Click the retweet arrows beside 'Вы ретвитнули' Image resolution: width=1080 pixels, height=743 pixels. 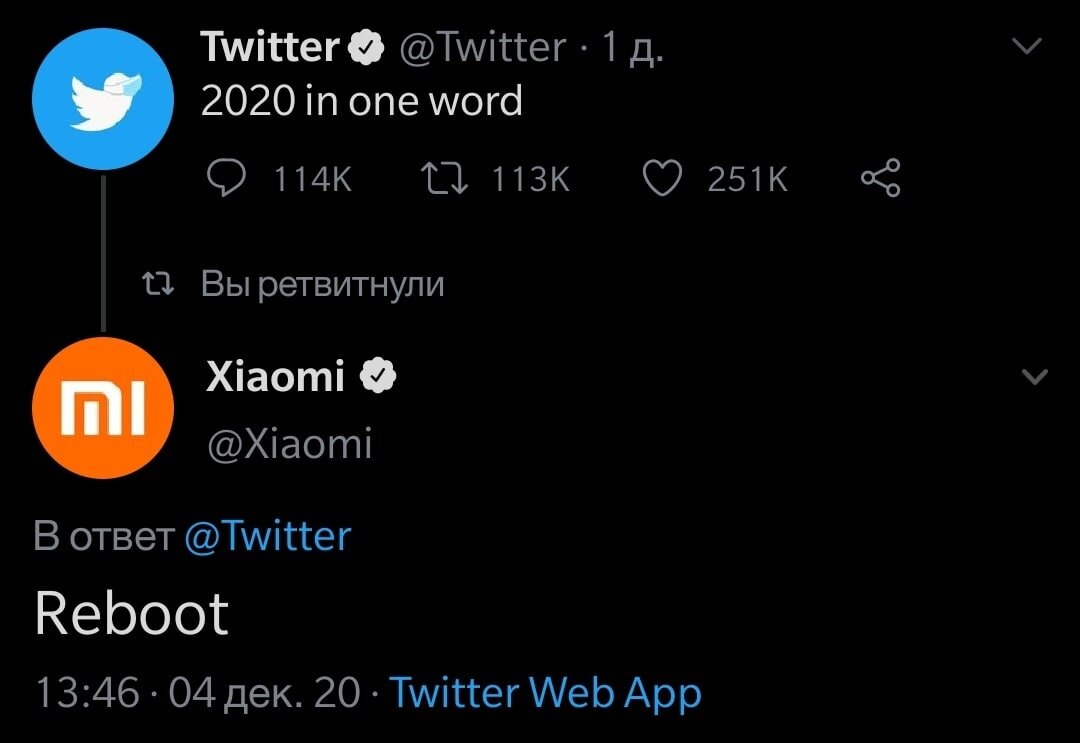coord(158,282)
